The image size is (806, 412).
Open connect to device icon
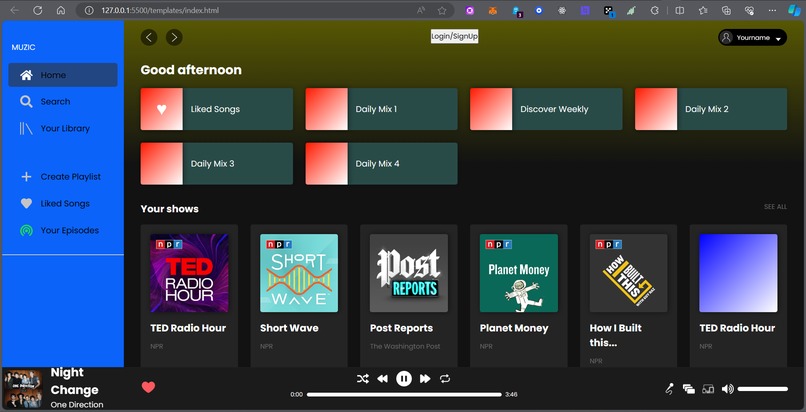708,389
